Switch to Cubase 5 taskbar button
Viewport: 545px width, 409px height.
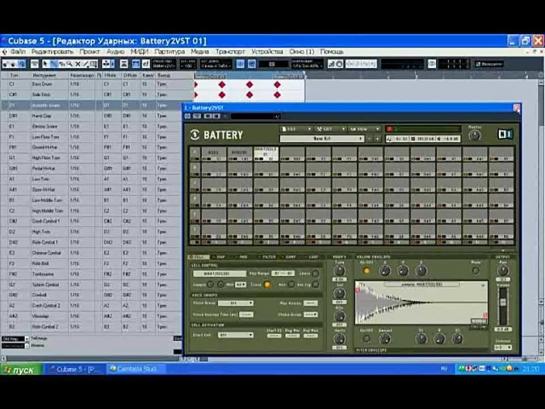[x=74, y=369]
